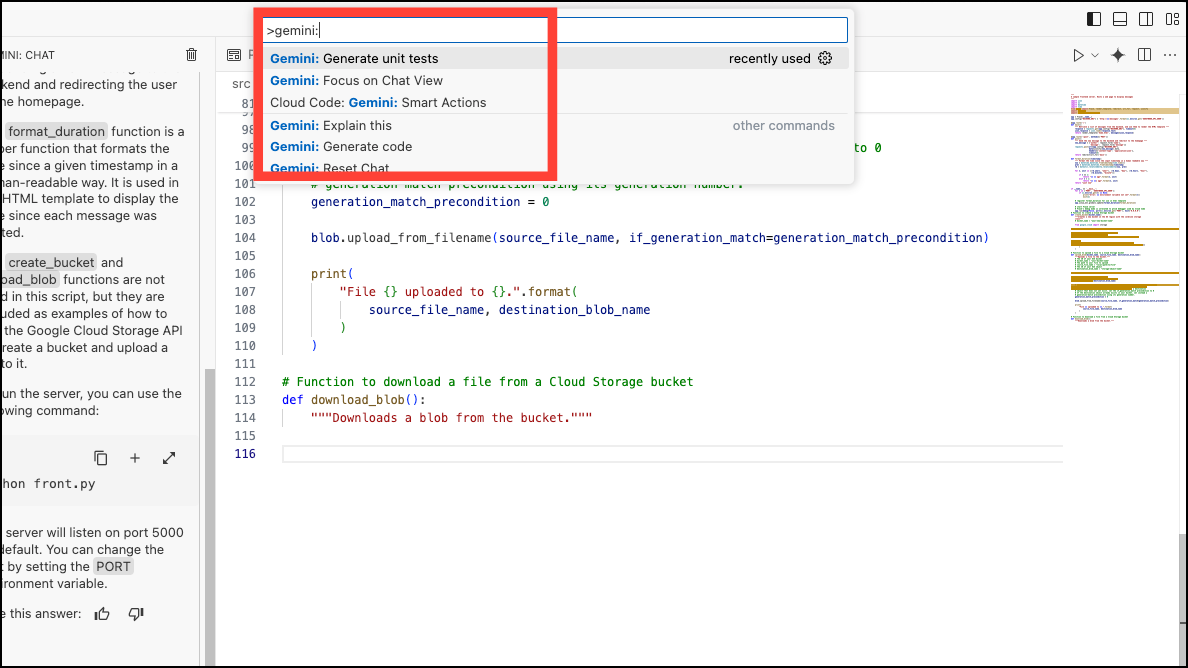The image size is (1188, 668).
Task: Click Gemini sparkle smart actions icon
Action: [1118, 55]
